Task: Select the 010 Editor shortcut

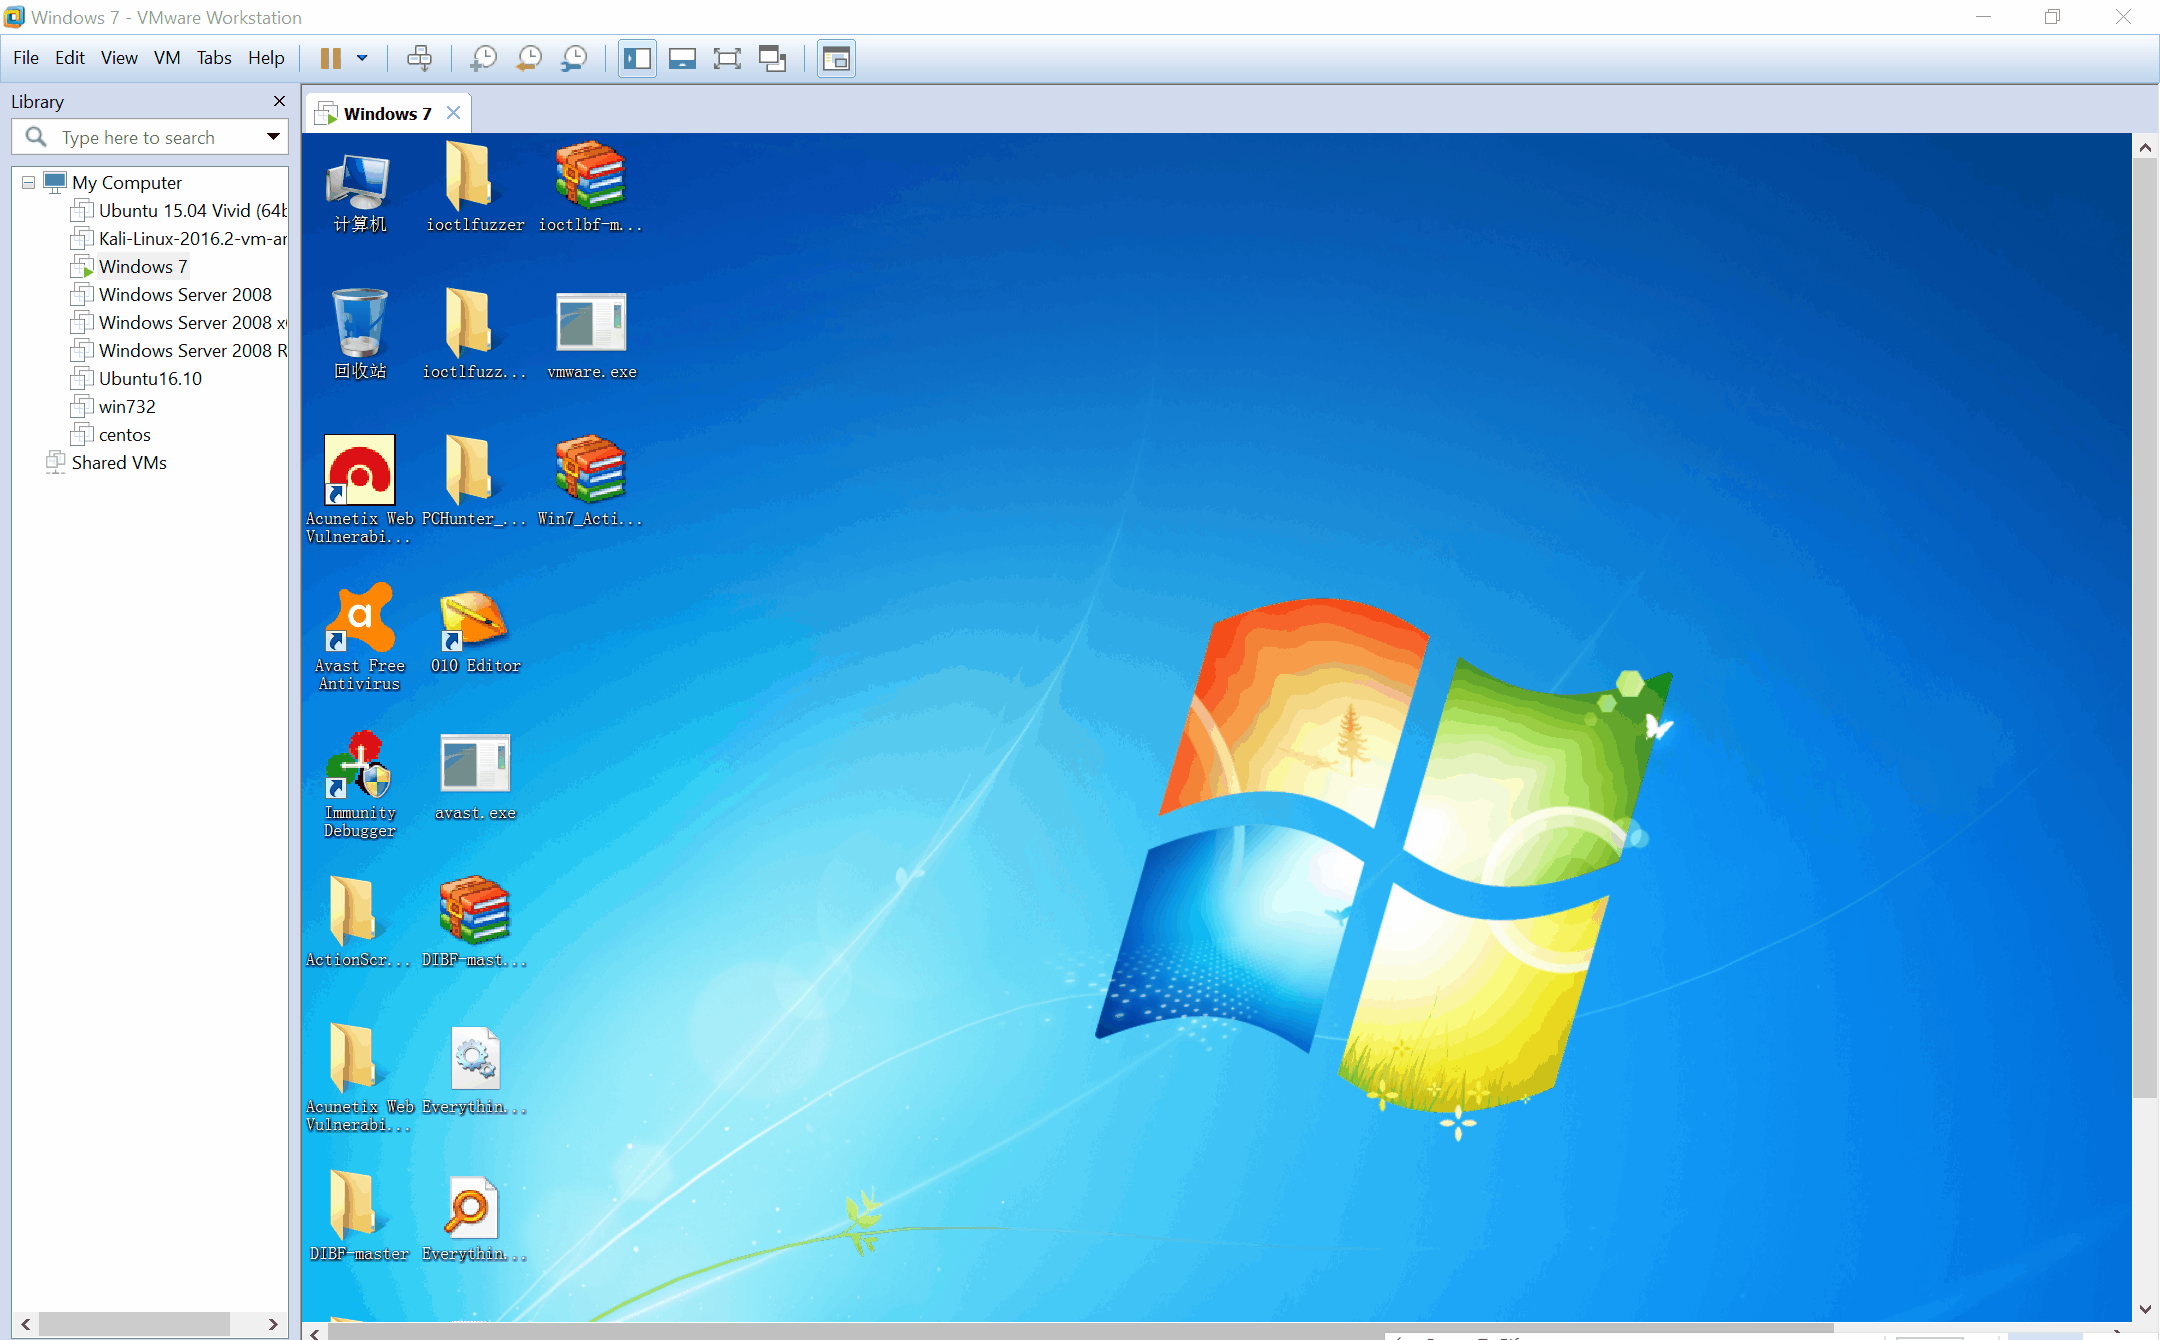Action: 475,630
